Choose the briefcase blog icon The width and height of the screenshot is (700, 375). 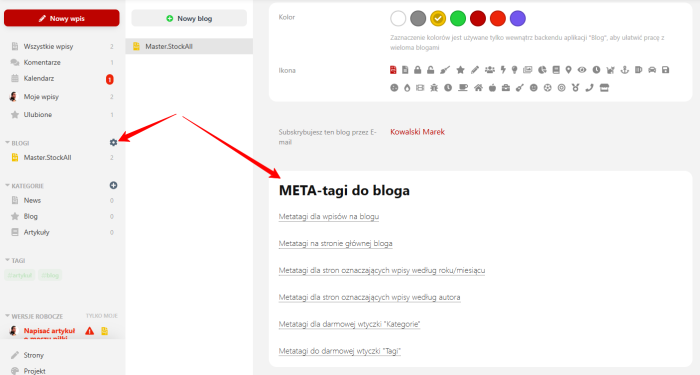point(506,88)
